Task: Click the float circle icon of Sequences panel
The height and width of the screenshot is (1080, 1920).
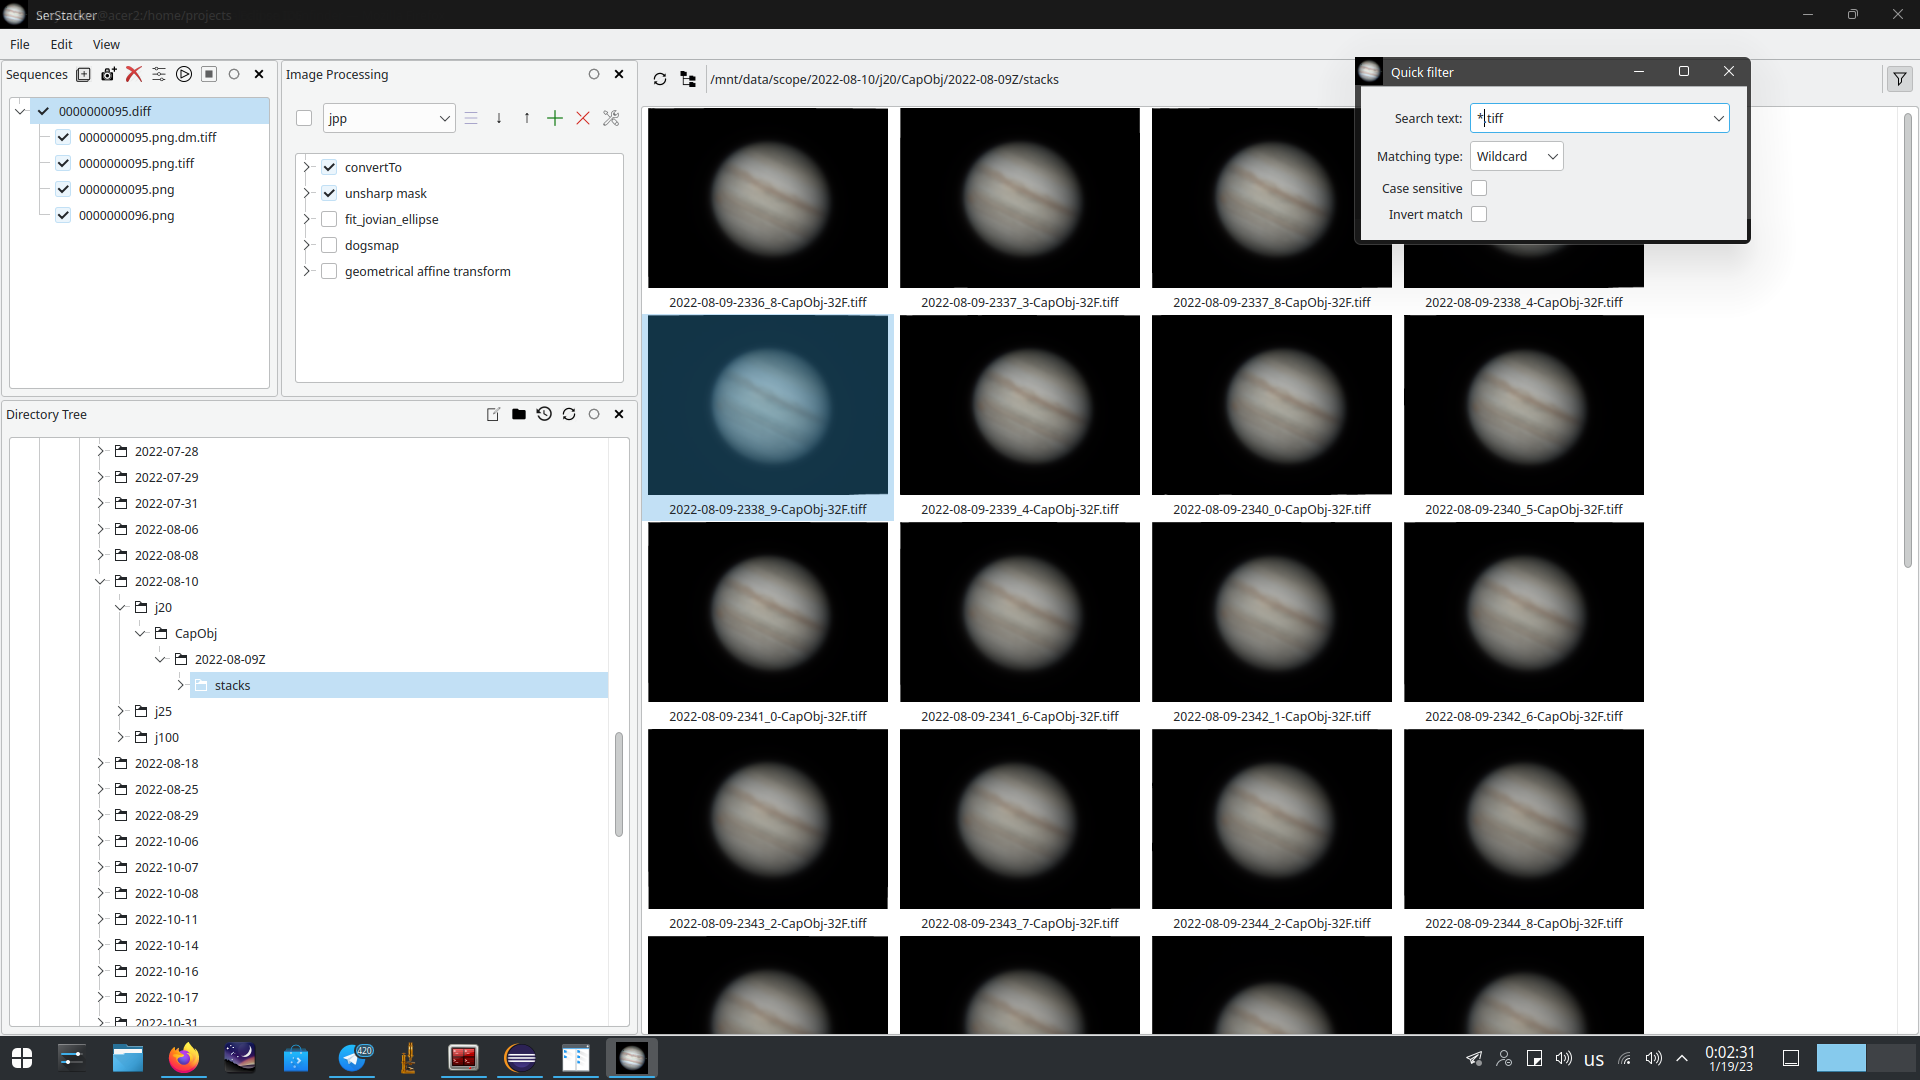Action: (234, 74)
